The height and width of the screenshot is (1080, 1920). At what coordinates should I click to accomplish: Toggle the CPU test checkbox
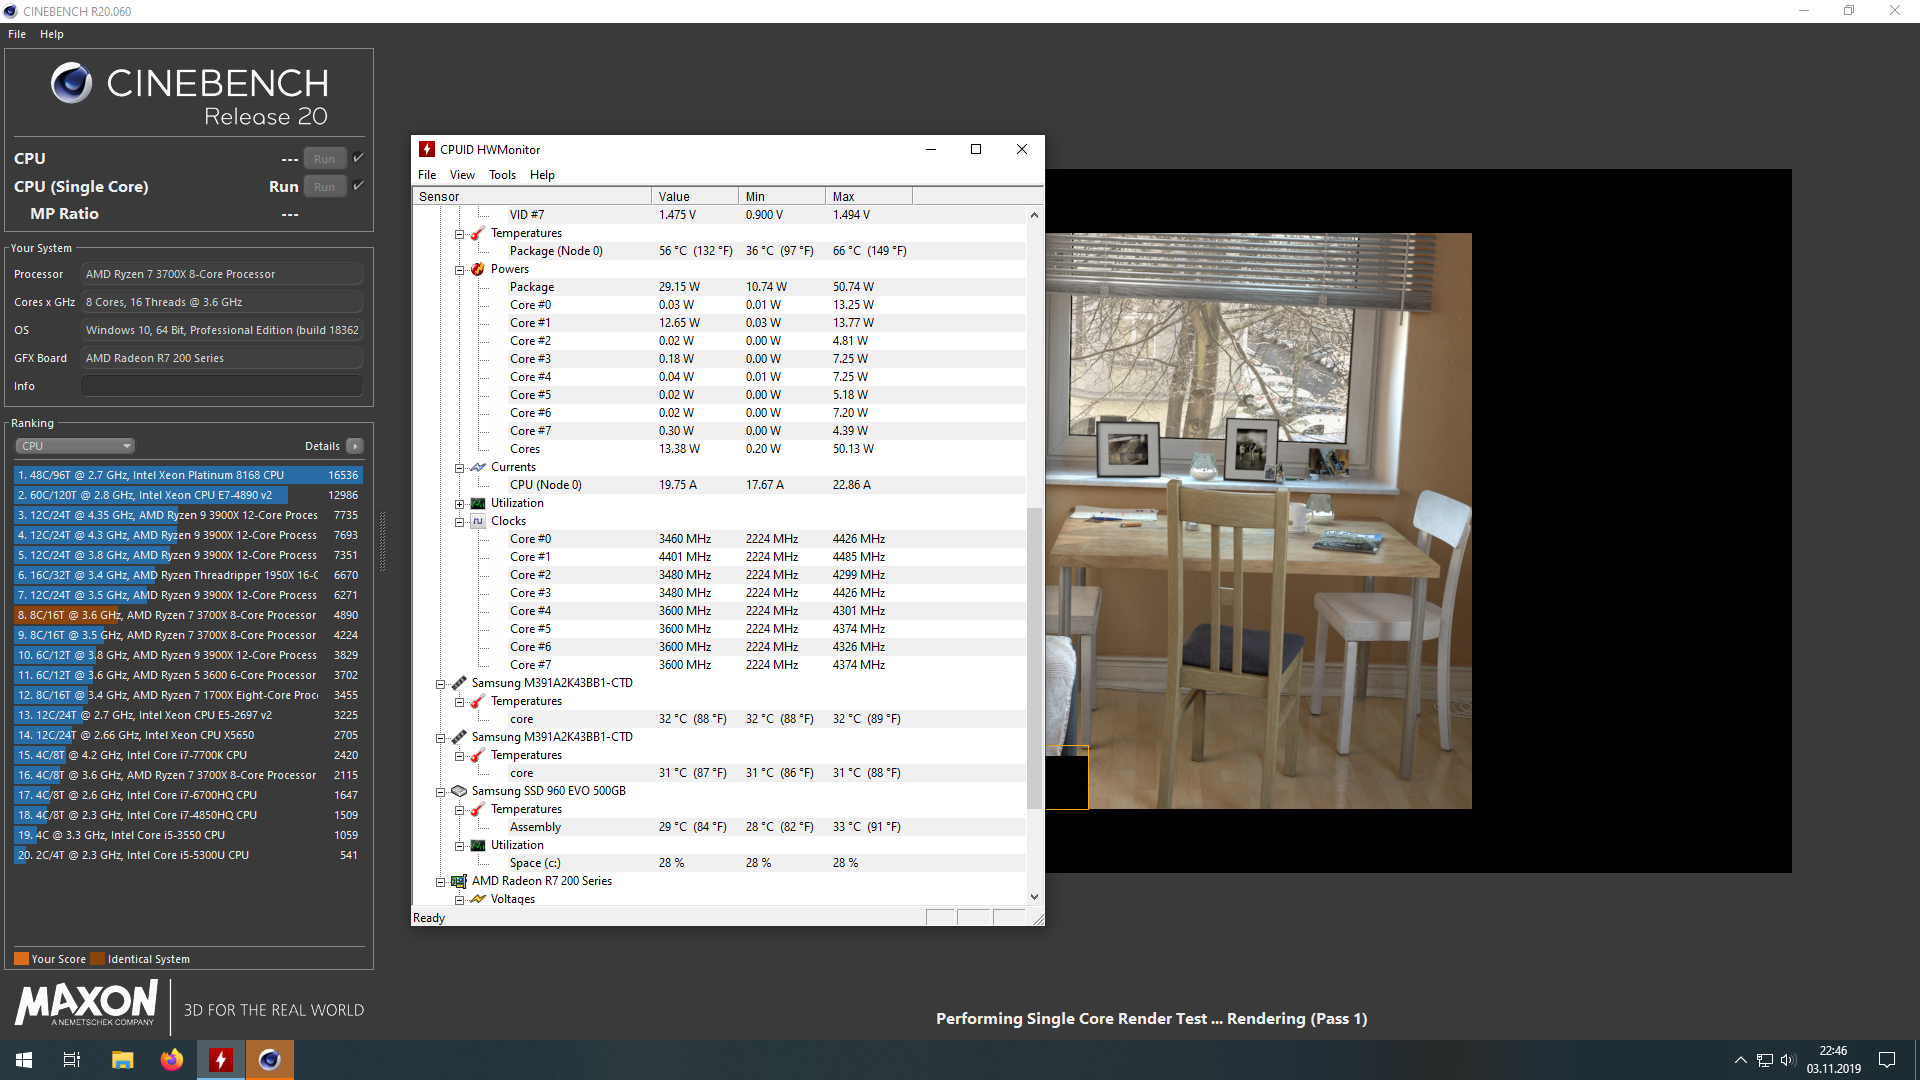[358, 158]
